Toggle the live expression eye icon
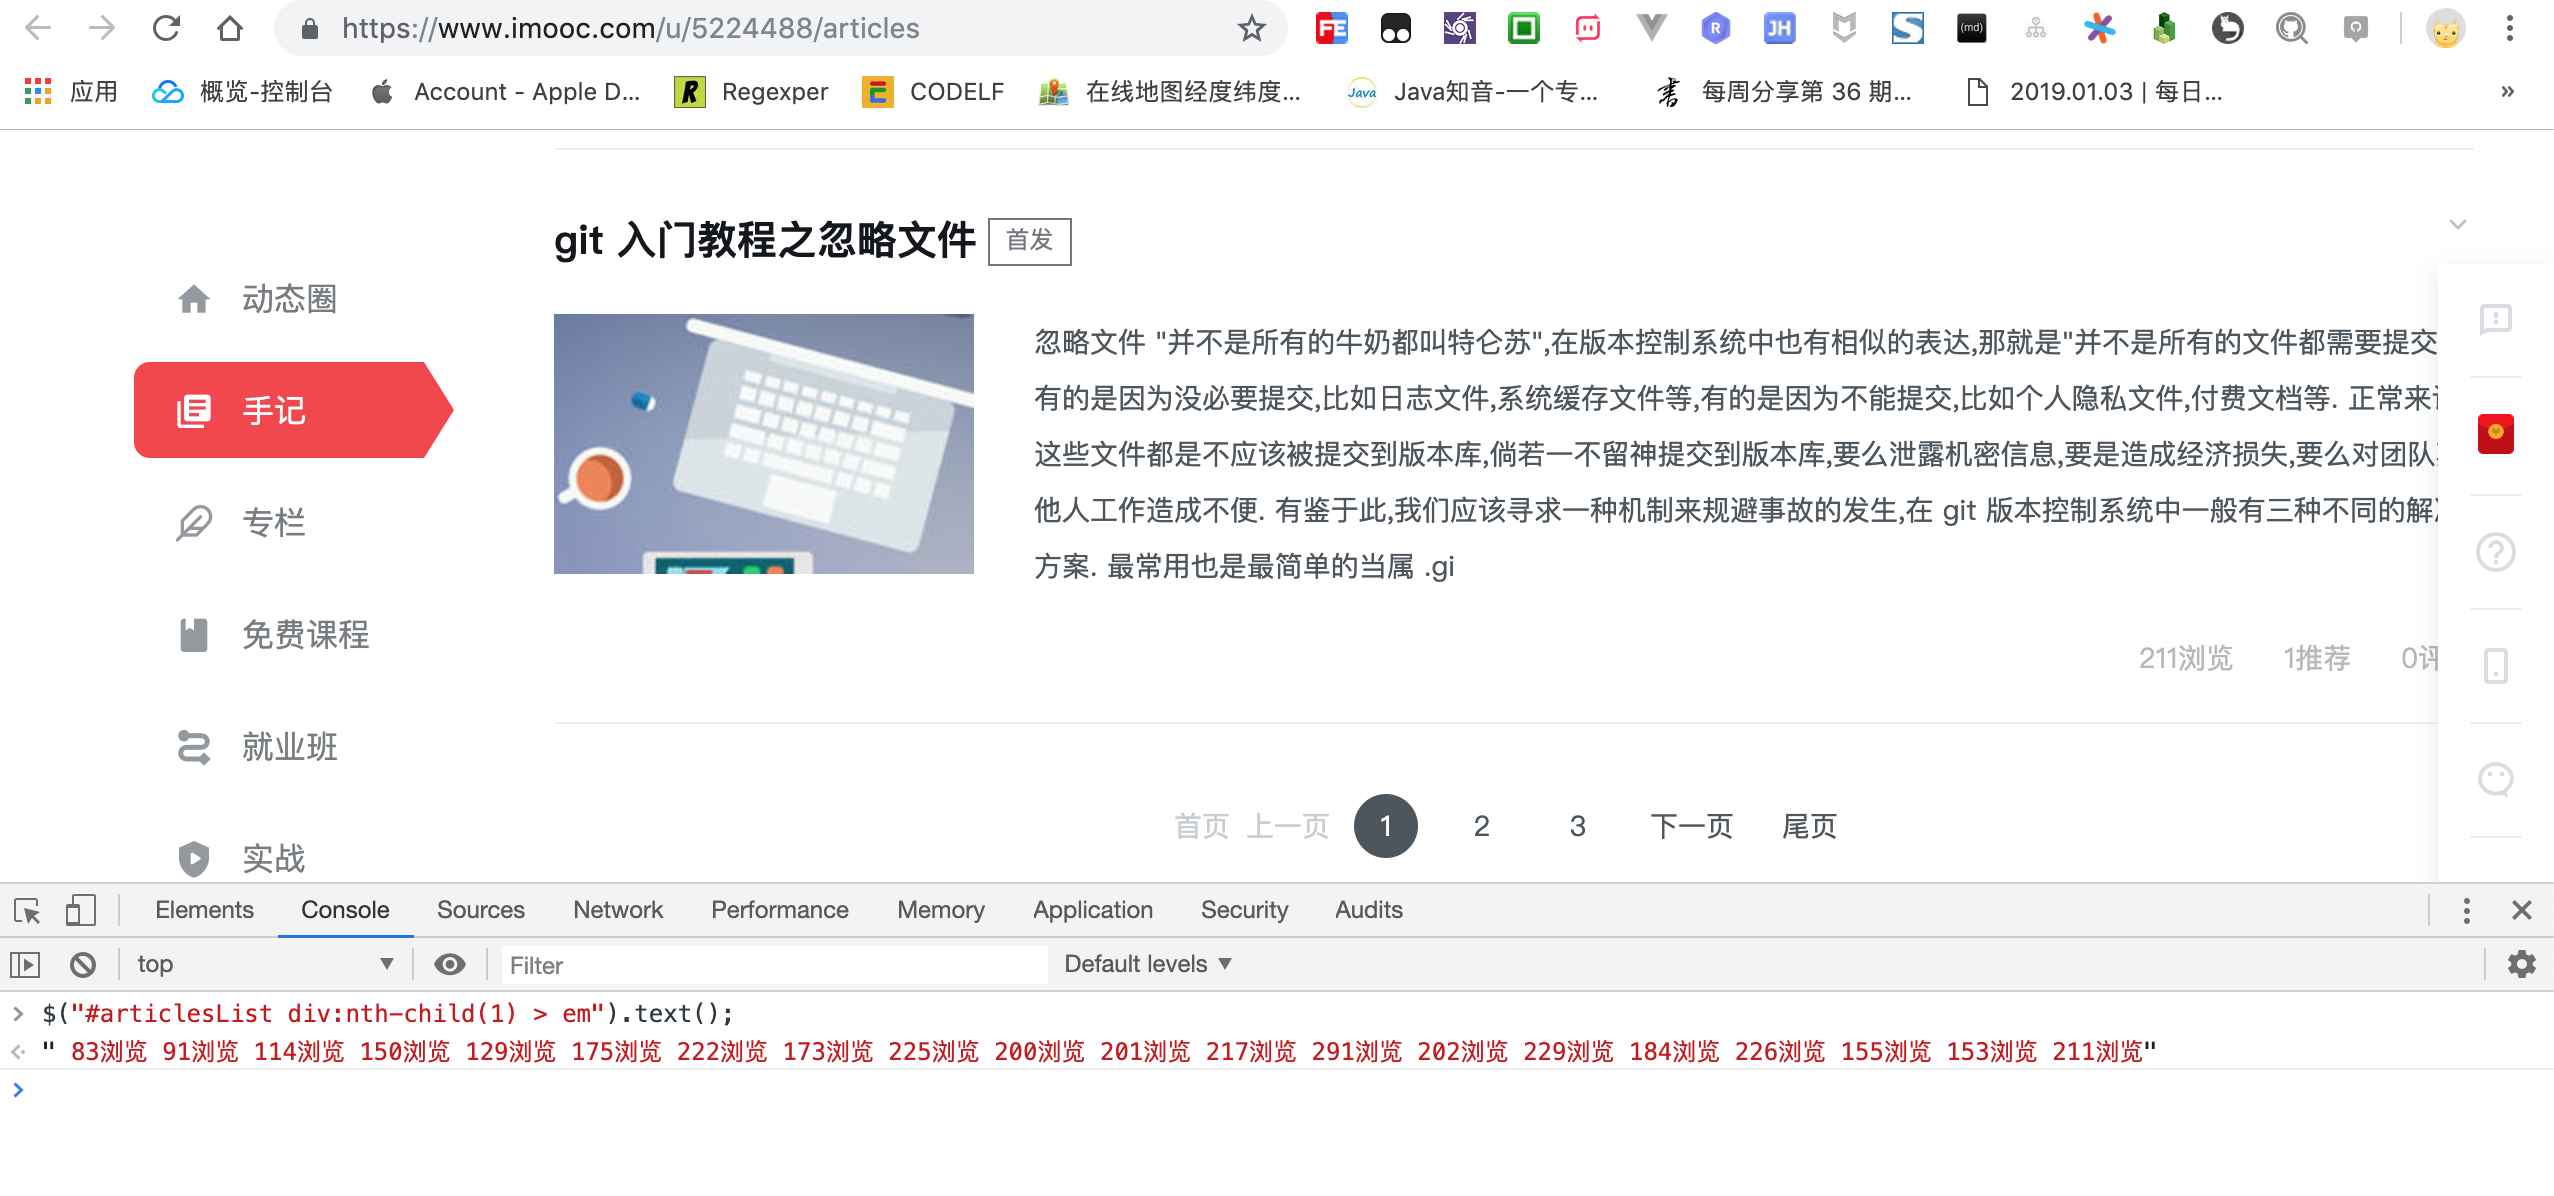Viewport: 2554px width, 1196px height. click(451, 964)
